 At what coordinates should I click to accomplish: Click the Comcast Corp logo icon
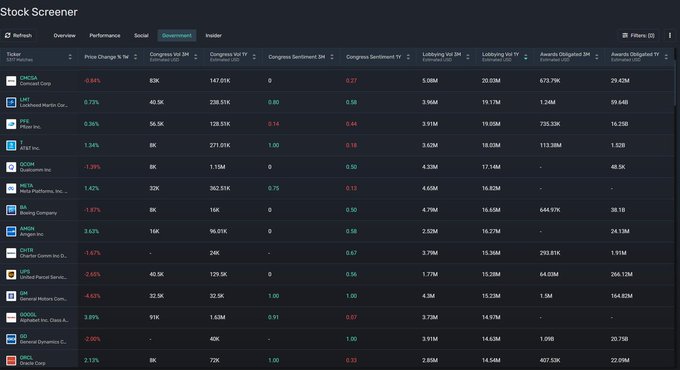click(11, 81)
